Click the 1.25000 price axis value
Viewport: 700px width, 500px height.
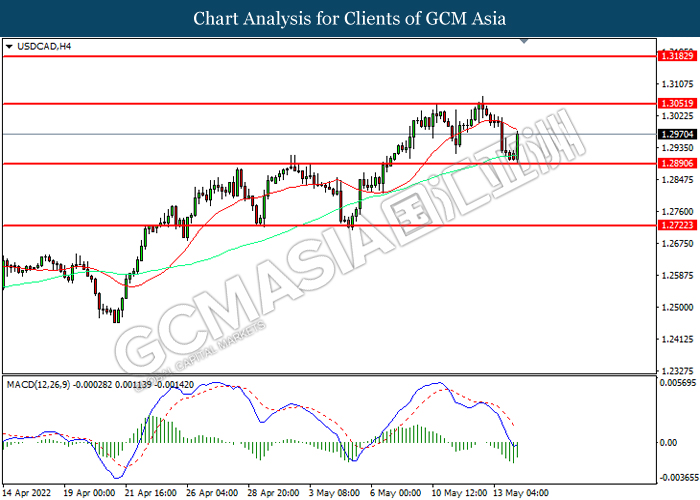pos(677,307)
